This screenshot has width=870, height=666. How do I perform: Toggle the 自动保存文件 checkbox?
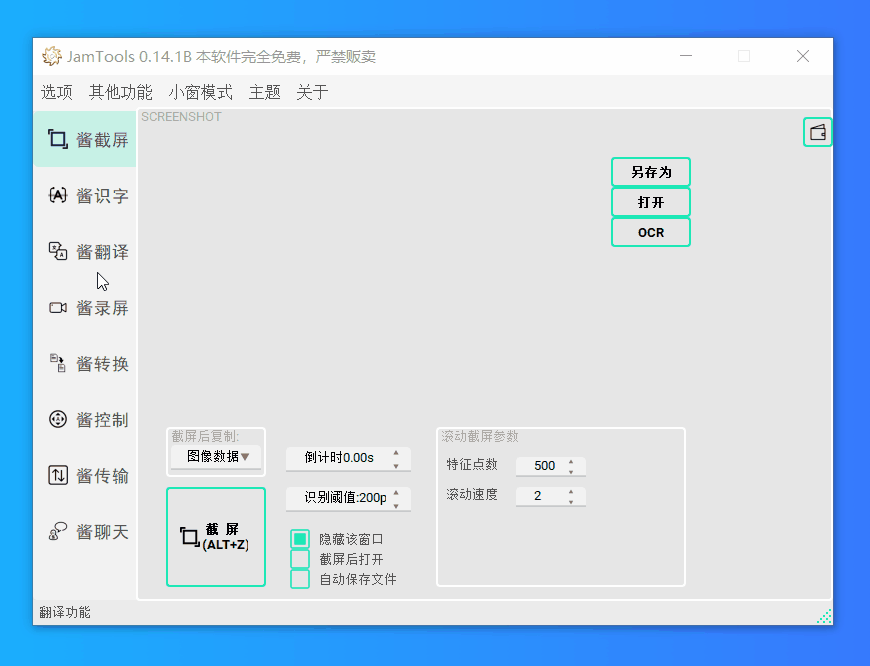point(300,579)
